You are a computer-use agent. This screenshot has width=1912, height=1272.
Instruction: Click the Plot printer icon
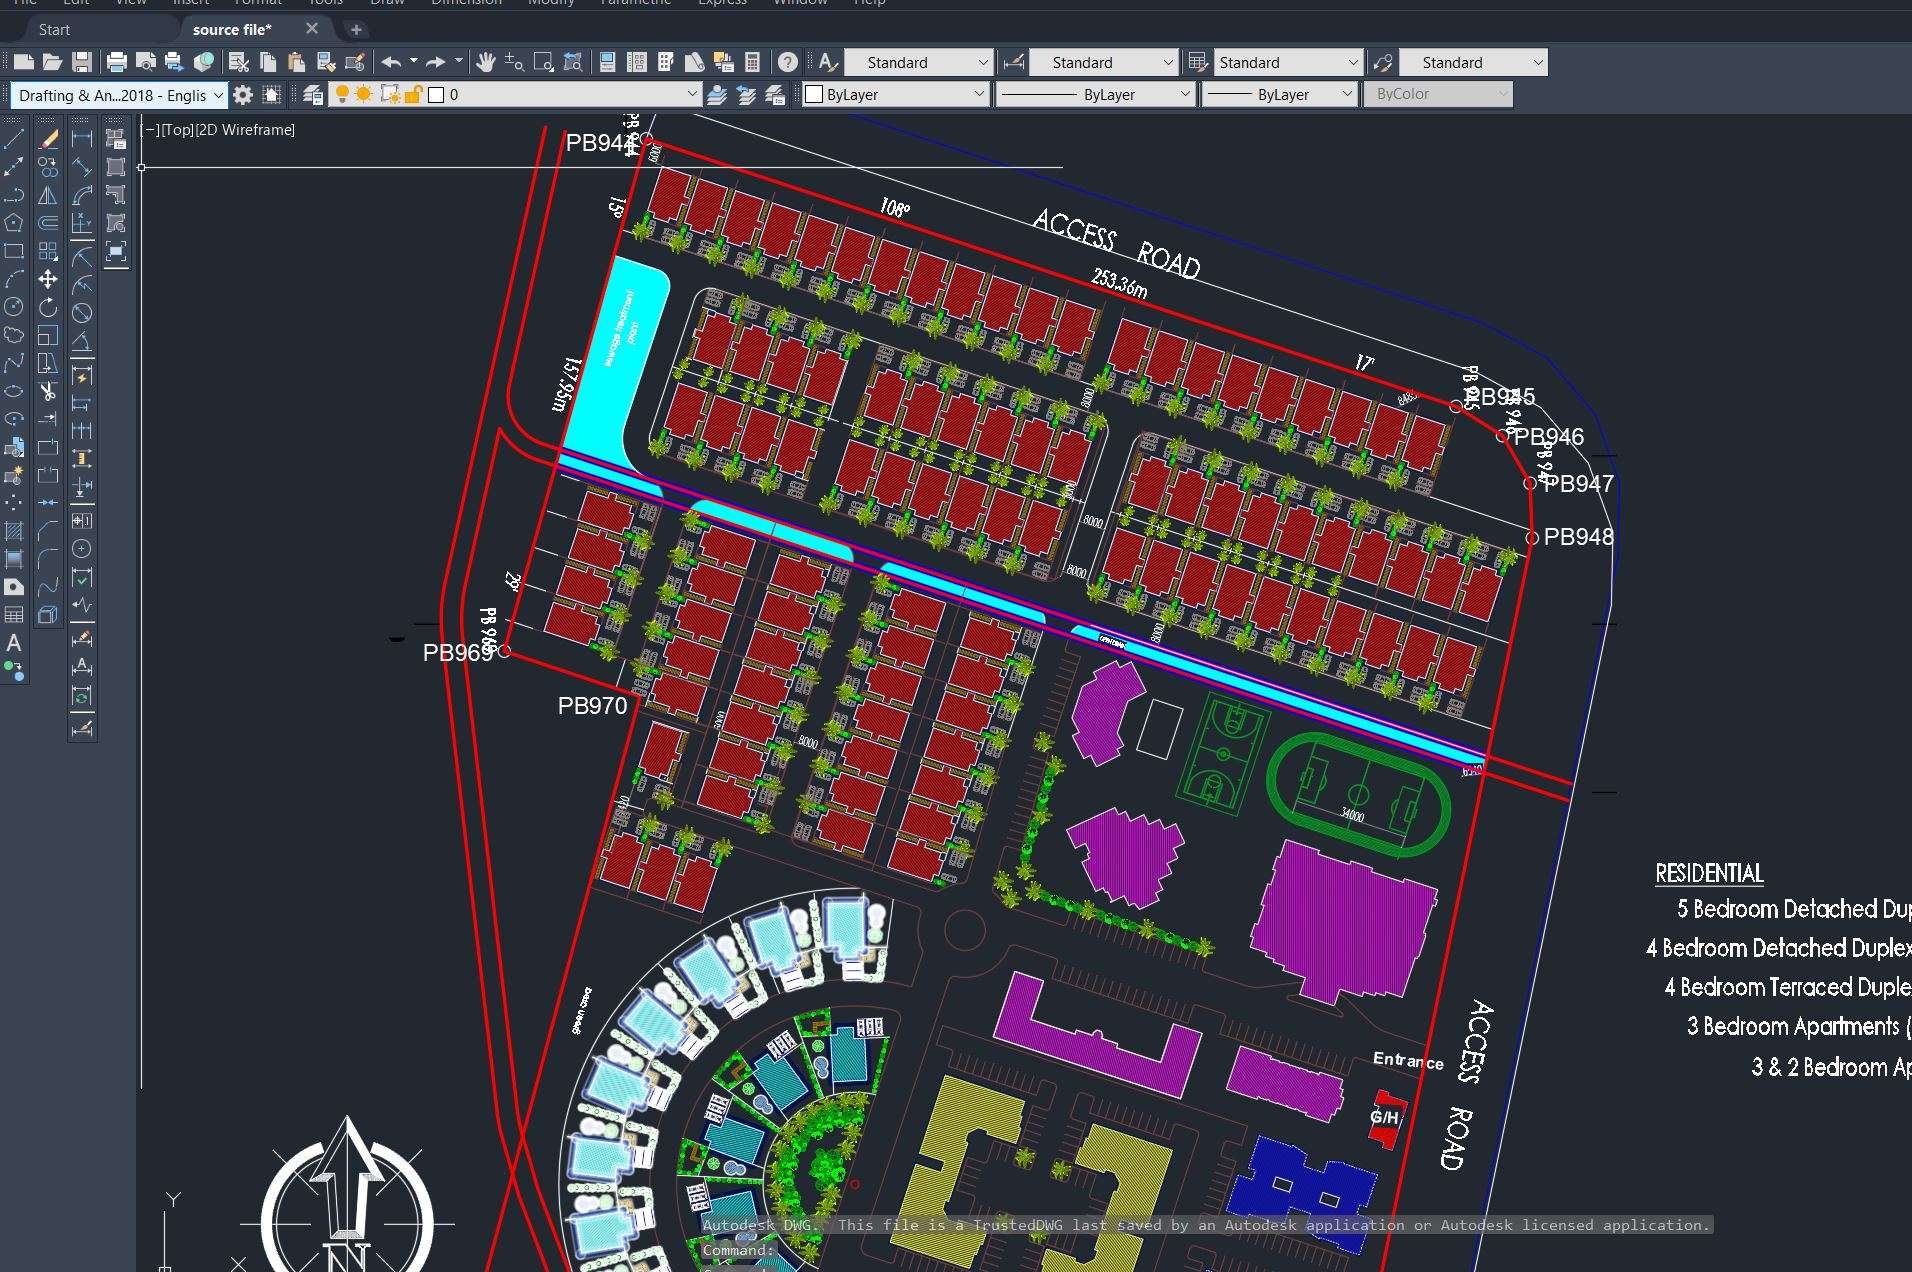(x=116, y=62)
